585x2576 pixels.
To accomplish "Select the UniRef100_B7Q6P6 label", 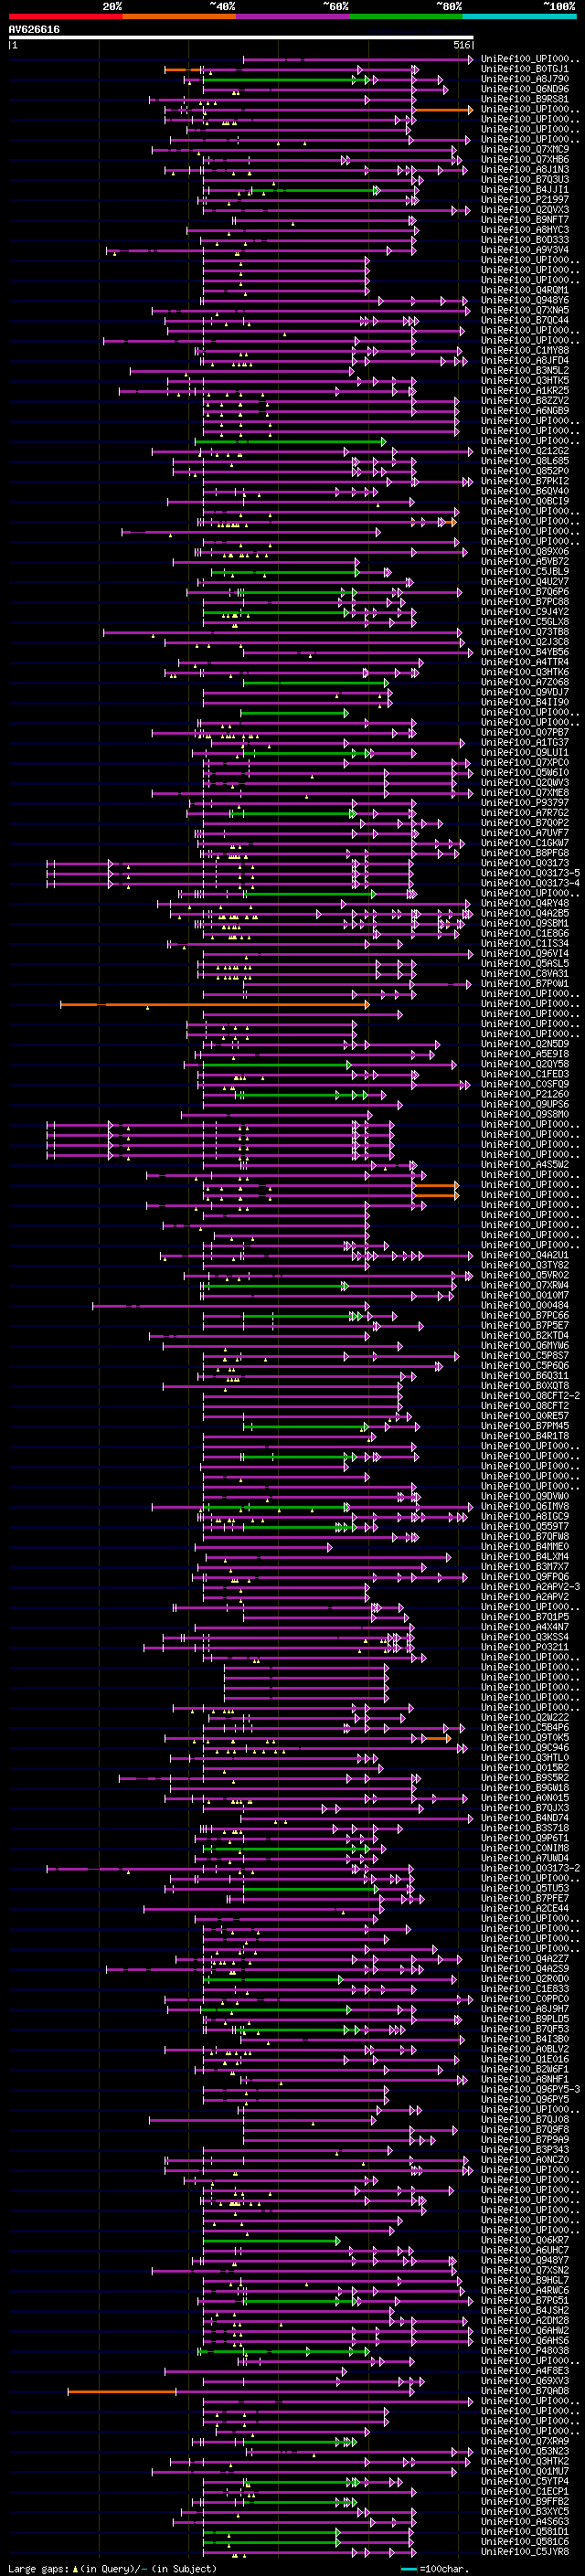I will click(525, 592).
